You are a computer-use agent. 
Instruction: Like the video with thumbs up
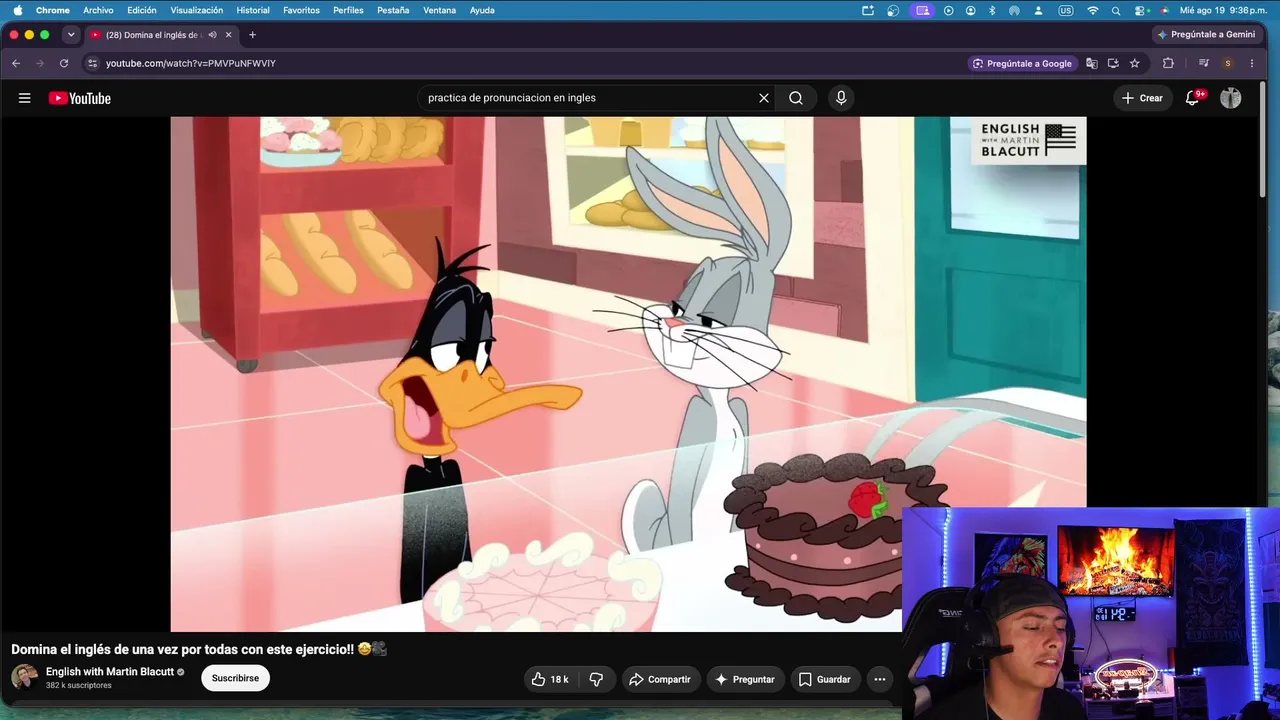pyautogui.click(x=550, y=679)
